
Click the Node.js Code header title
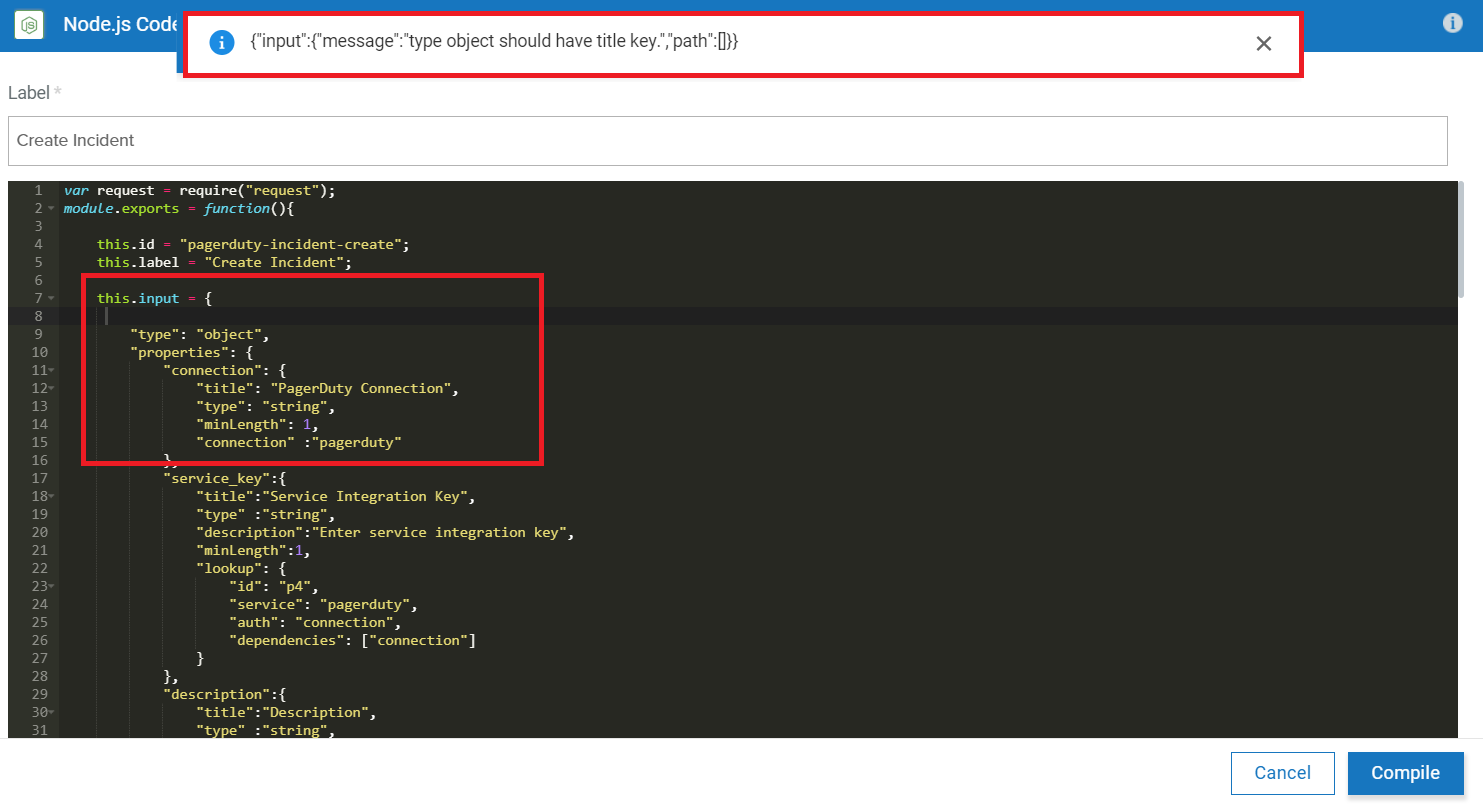coord(120,24)
